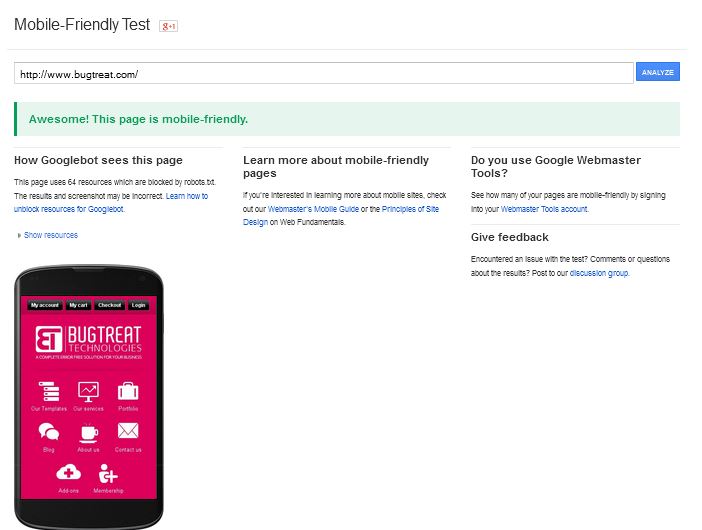Image resolution: width=702 pixels, height=530 pixels.
Task: Click the Our services monitor icon
Action: pos(88,391)
